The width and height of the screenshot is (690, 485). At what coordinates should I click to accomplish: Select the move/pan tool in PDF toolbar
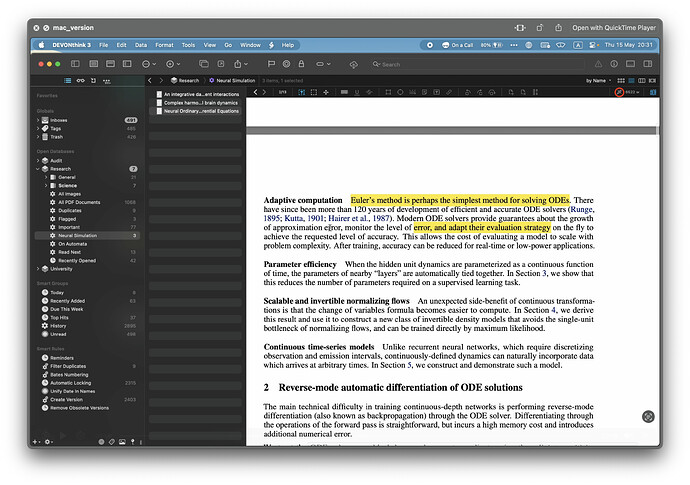pos(326,92)
